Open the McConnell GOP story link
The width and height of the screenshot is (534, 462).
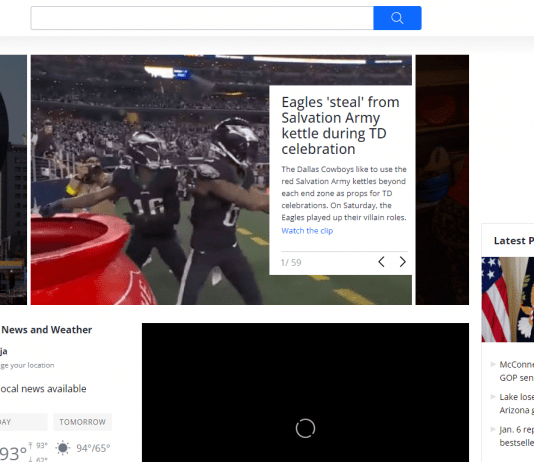pyautogui.click(x=516, y=371)
